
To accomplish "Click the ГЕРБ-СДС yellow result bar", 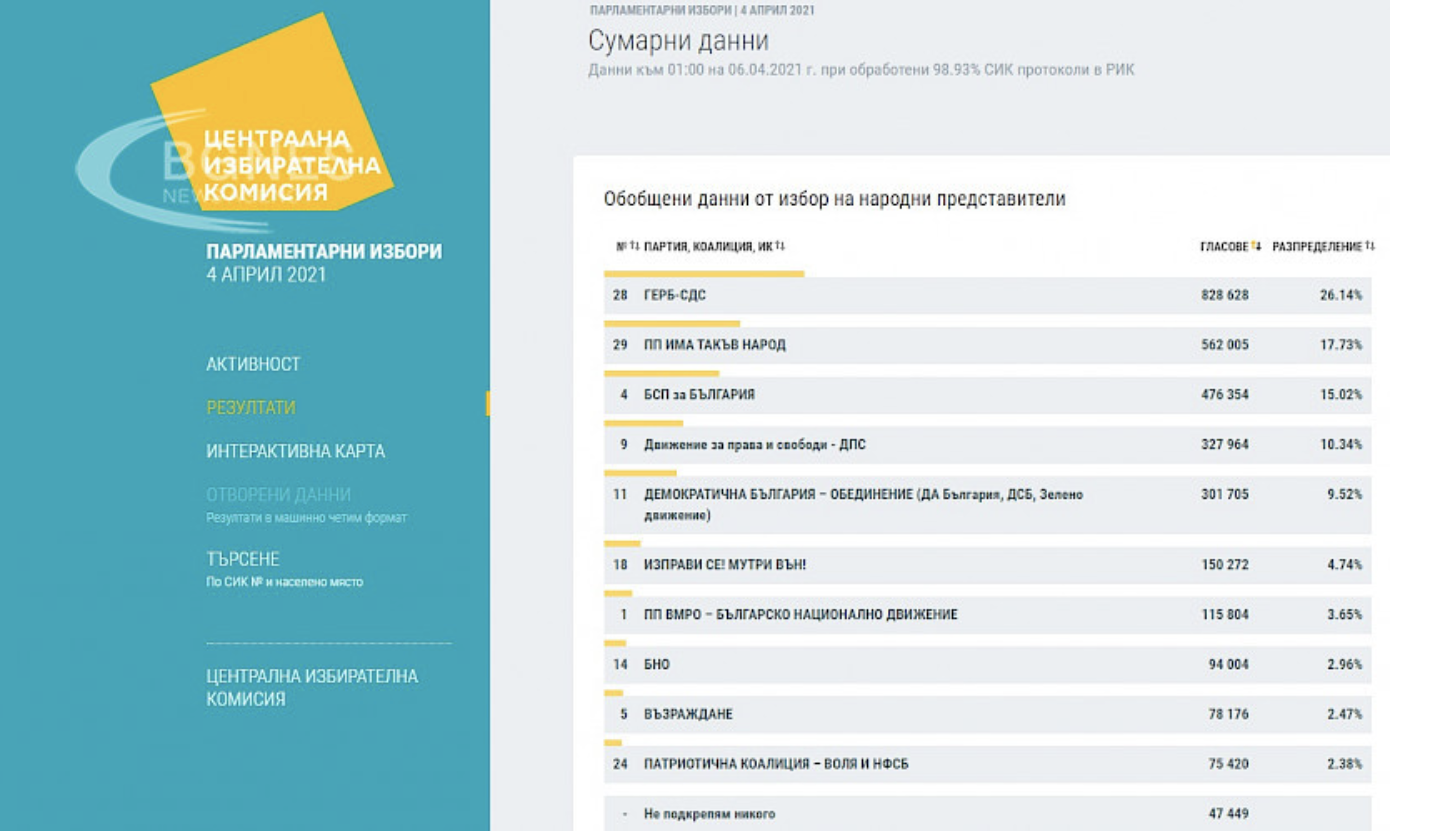I will tap(704, 273).
